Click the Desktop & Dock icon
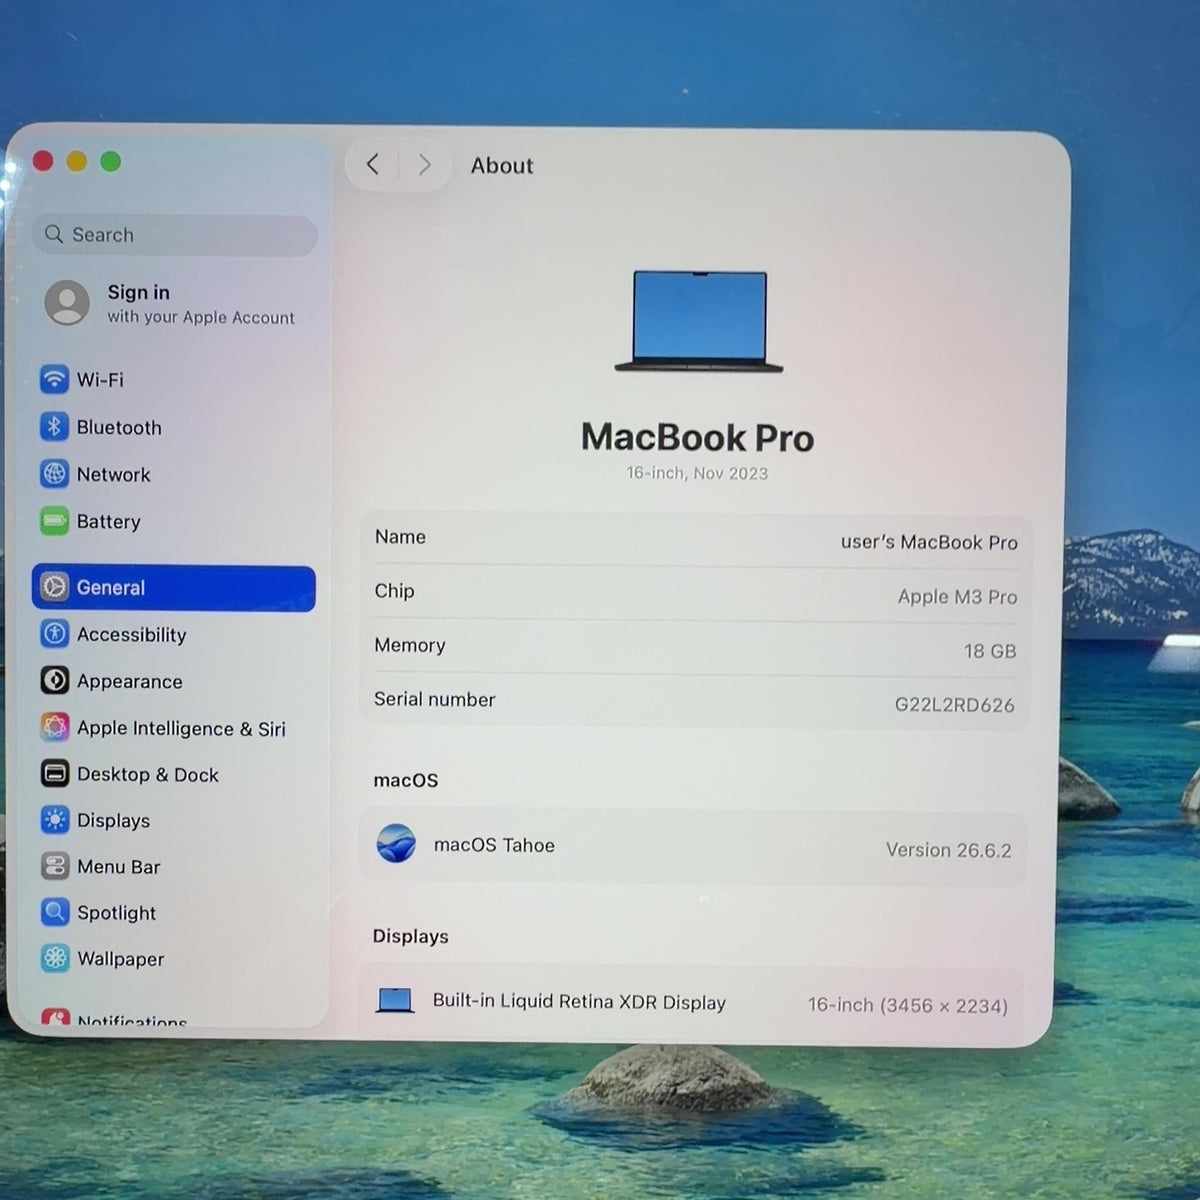 click(54, 774)
